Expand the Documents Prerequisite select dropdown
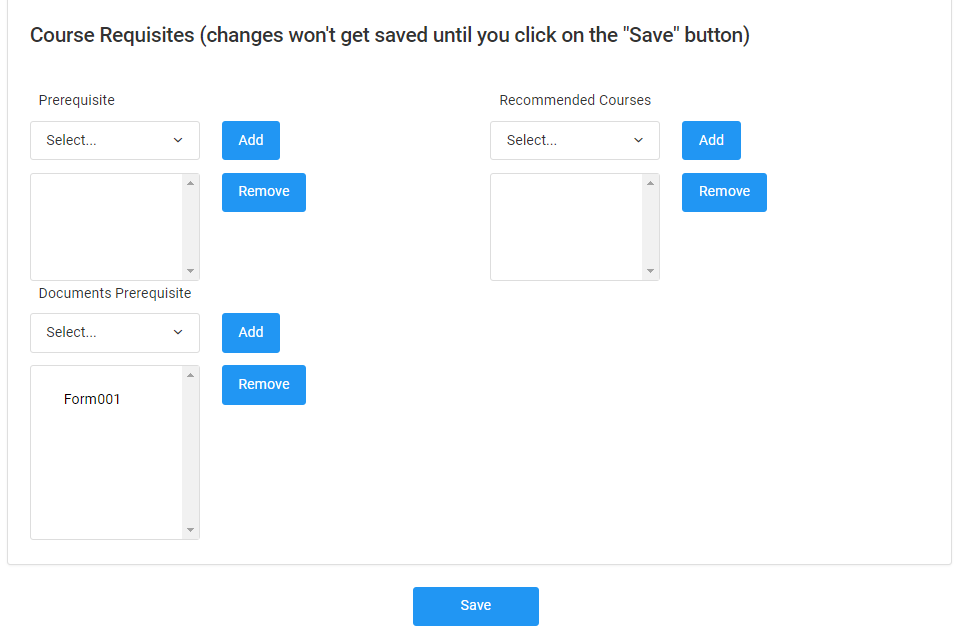Image resolution: width=958 pixels, height=627 pixels. click(x=114, y=333)
